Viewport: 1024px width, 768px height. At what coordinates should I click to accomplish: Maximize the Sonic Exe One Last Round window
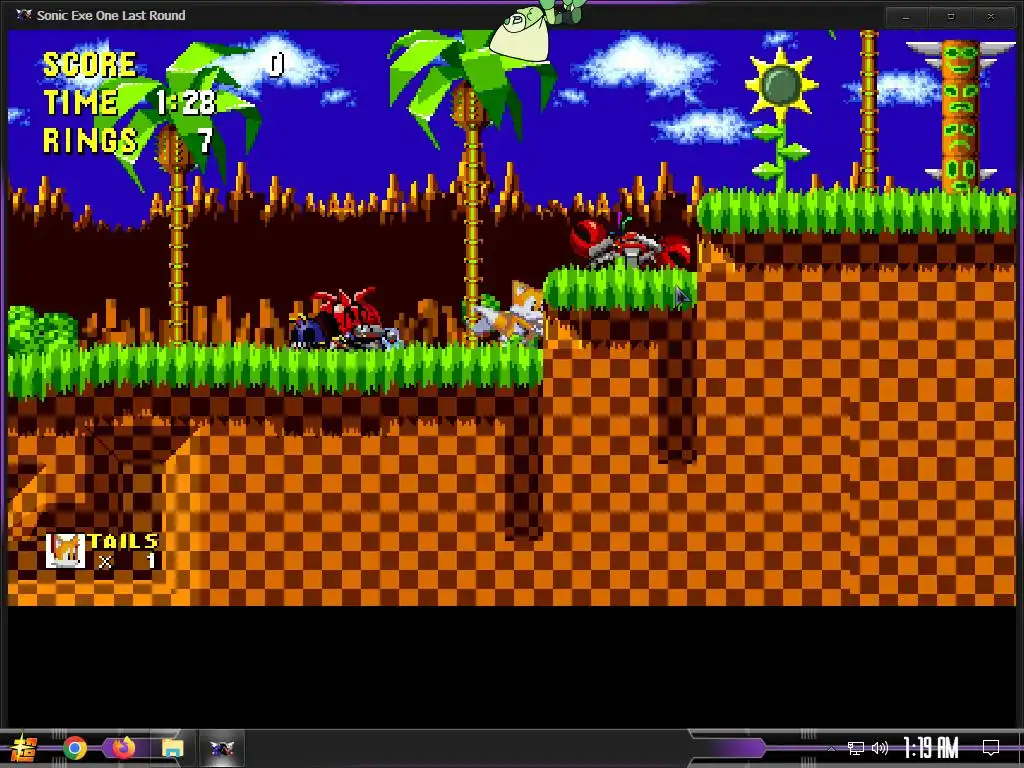(951, 16)
